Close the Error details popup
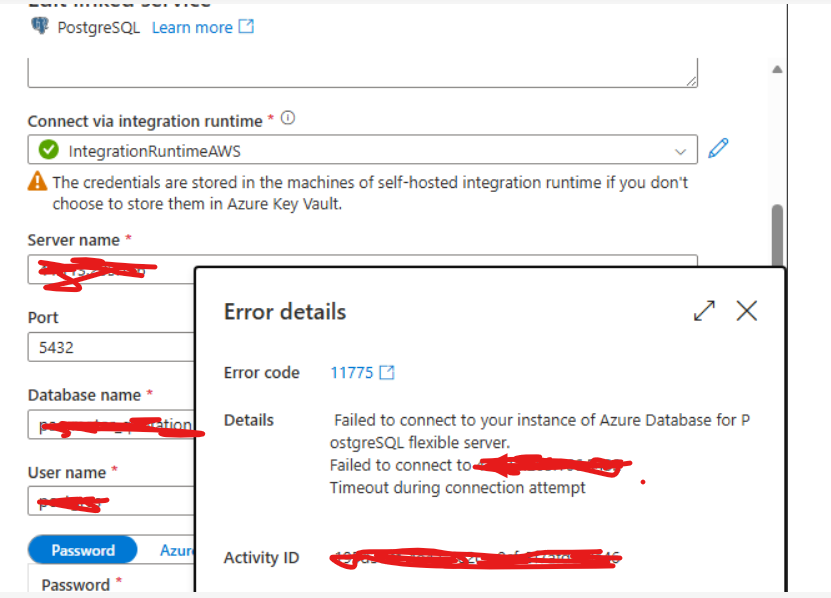 747,311
